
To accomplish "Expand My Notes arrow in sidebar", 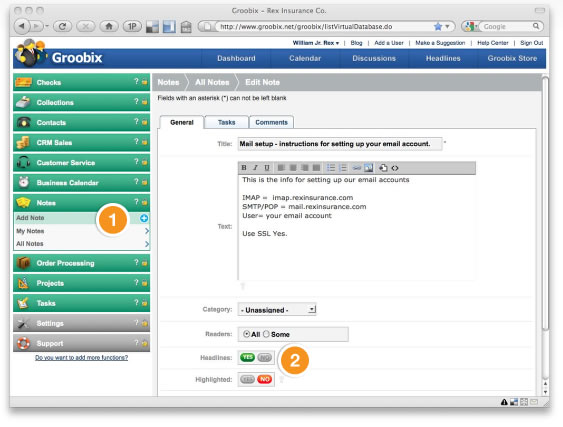I will pyautogui.click(x=146, y=231).
